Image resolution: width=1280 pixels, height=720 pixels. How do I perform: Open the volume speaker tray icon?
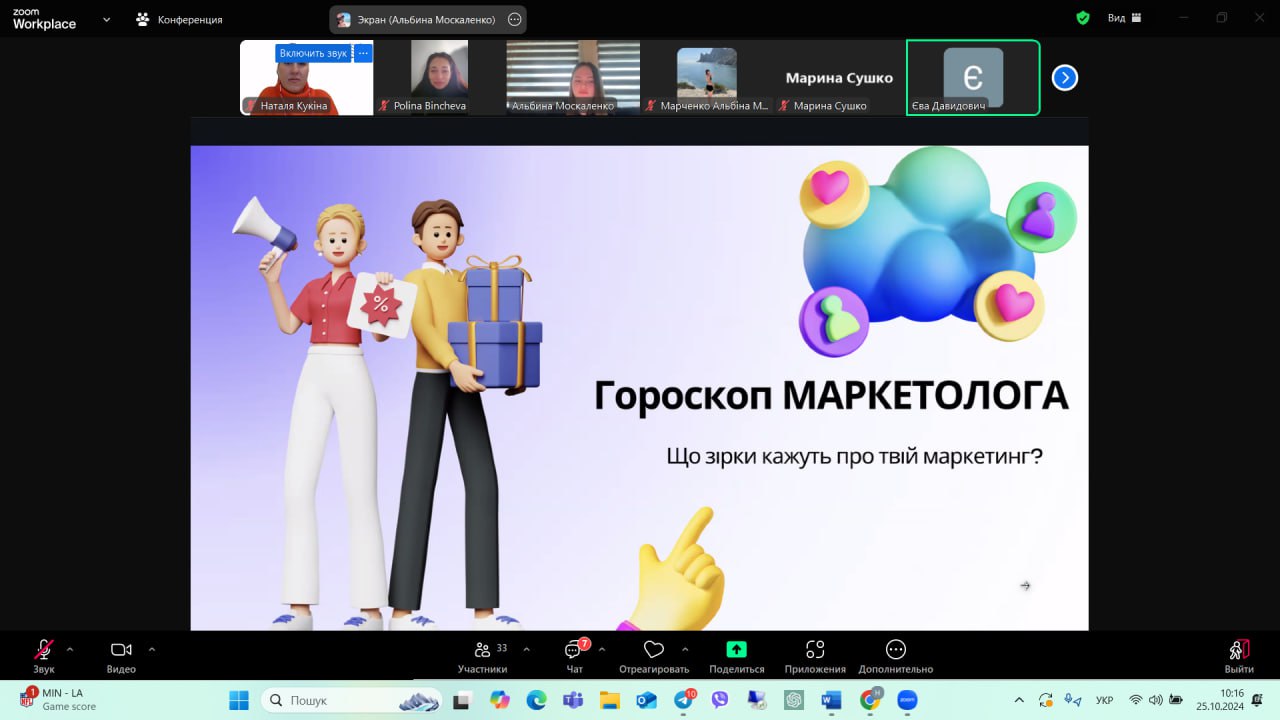pyautogui.click(x=1156, y=700)
